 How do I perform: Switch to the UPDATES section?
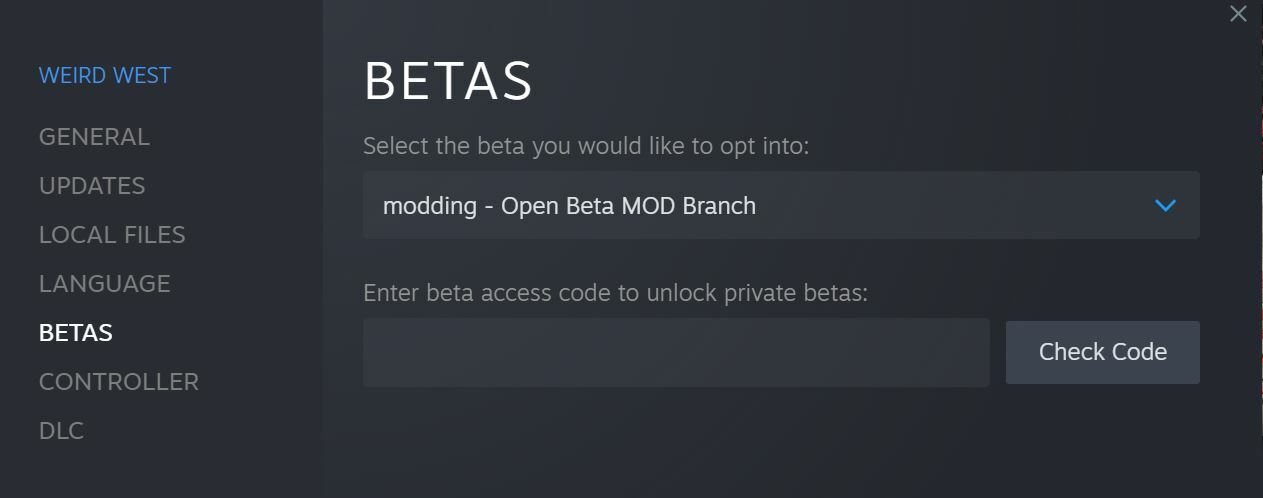[92, 186]
